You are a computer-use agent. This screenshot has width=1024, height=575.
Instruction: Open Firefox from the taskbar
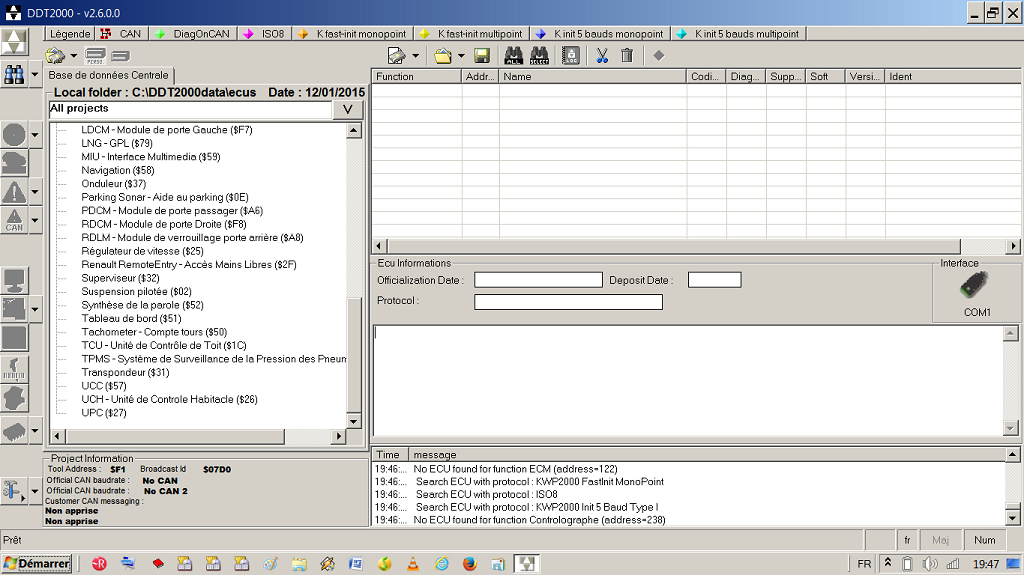[x=470, y=564]
